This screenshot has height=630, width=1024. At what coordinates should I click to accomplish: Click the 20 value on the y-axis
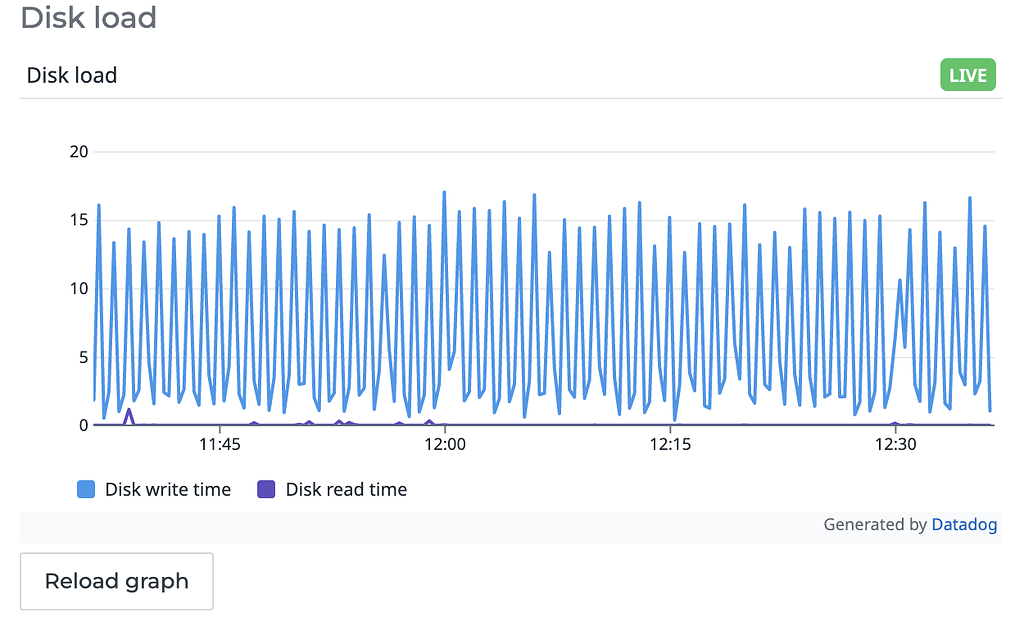[80, 152]
